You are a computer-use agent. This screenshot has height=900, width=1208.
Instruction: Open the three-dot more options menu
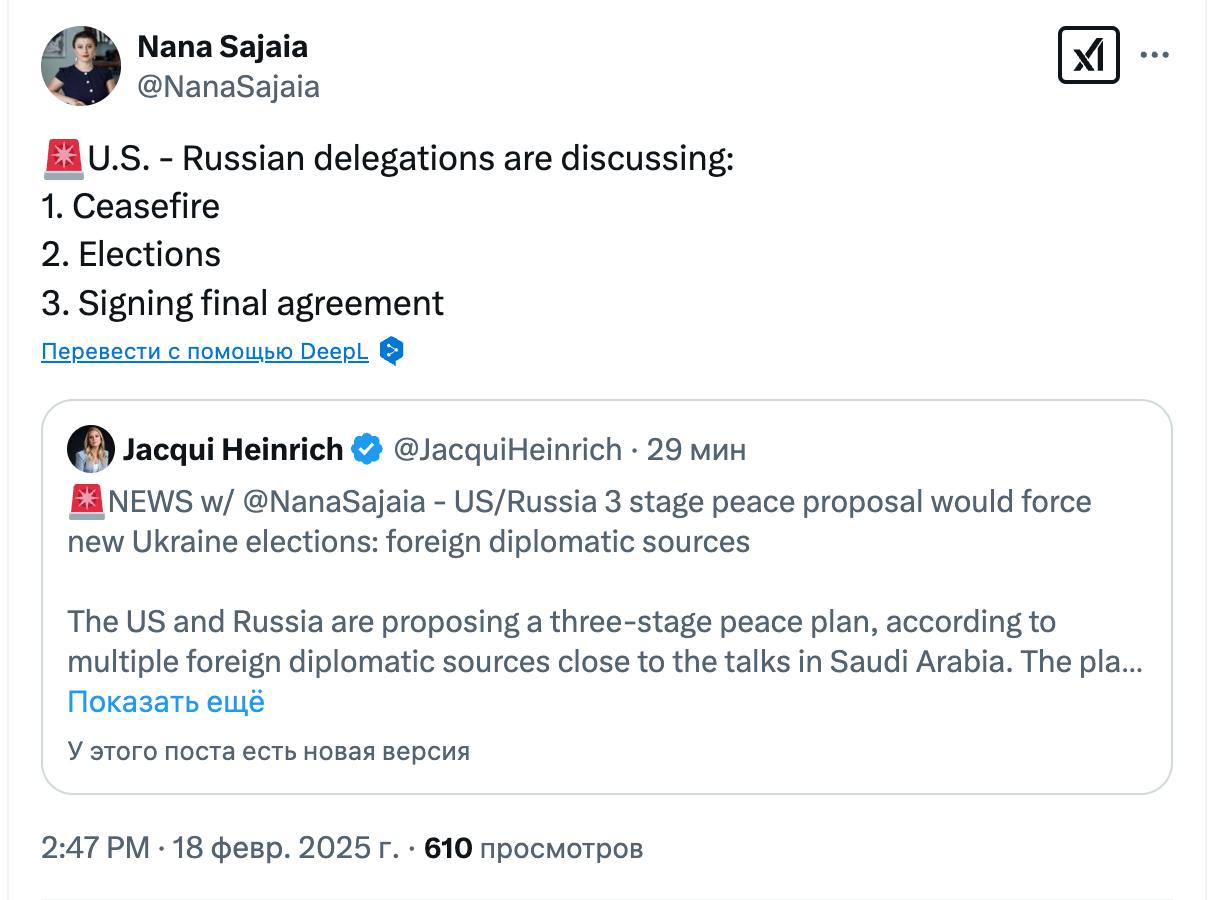click(1154, 55)
